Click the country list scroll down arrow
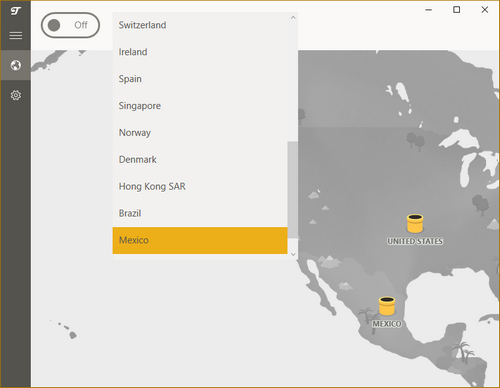Screen dimensions: 500x388 click(293, 254)
